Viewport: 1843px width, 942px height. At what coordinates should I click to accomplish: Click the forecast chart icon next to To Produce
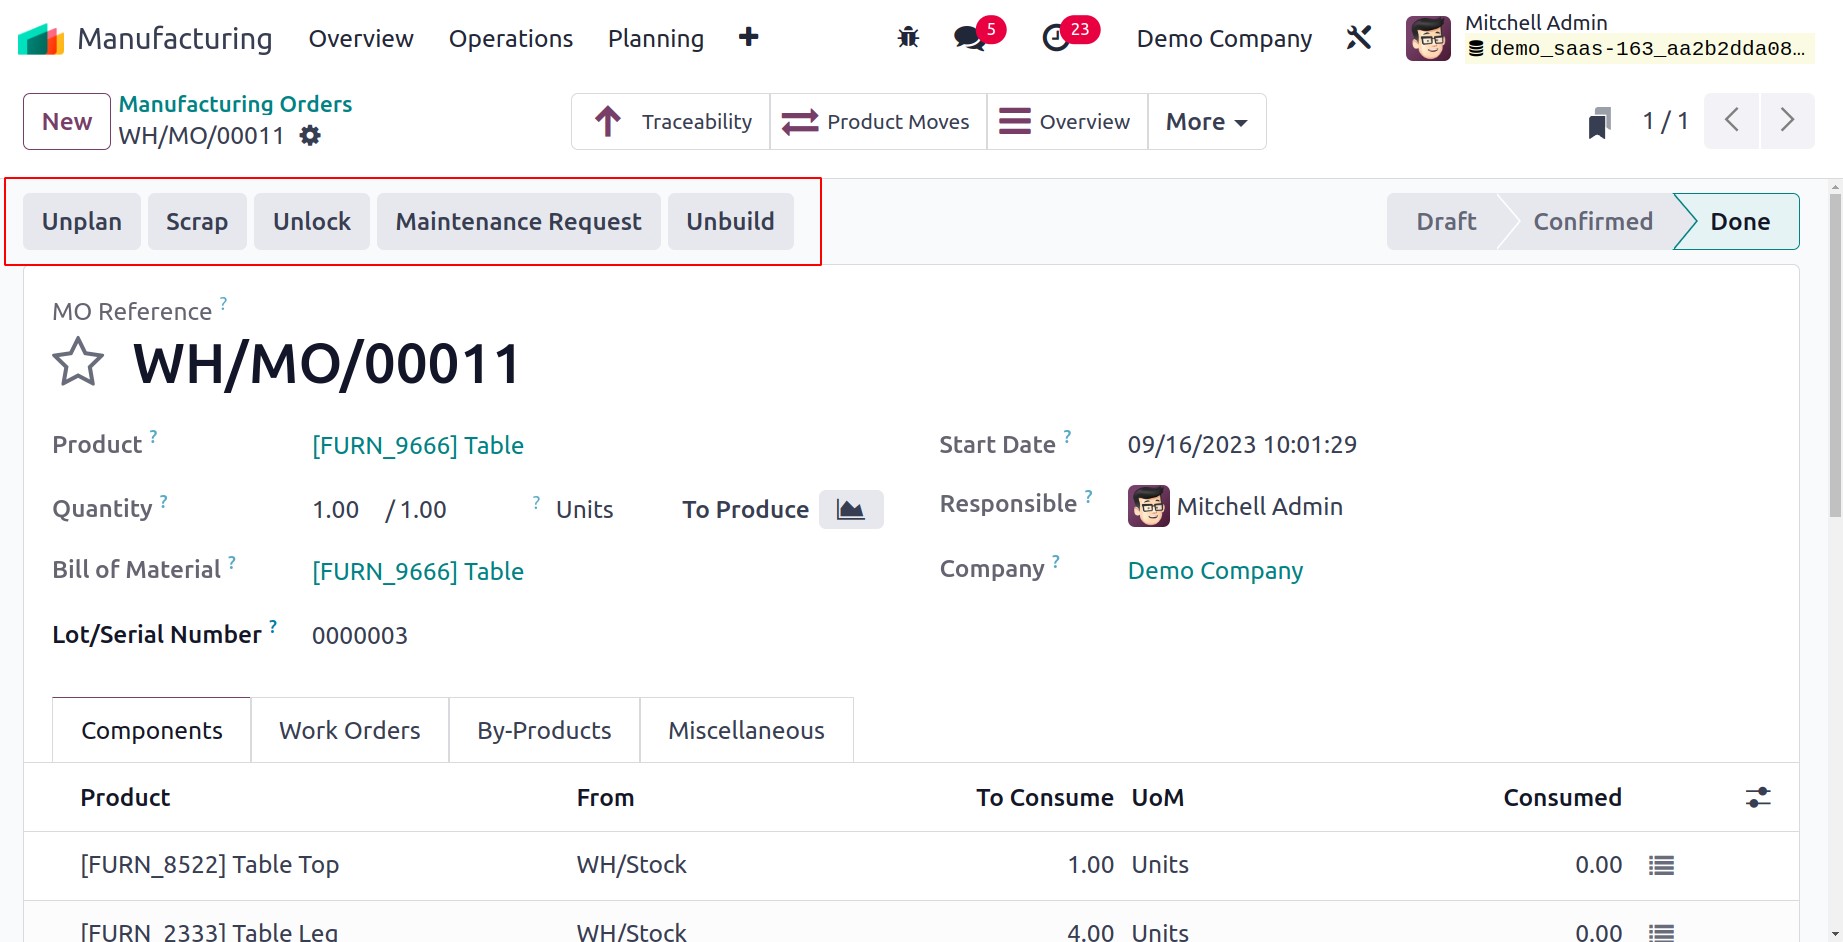pyautogui.click(x=851, y=509)
